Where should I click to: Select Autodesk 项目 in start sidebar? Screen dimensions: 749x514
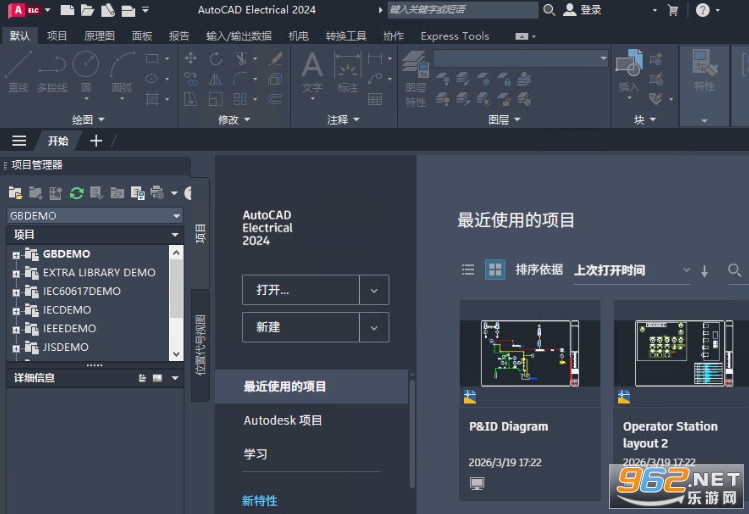point(283,420)
